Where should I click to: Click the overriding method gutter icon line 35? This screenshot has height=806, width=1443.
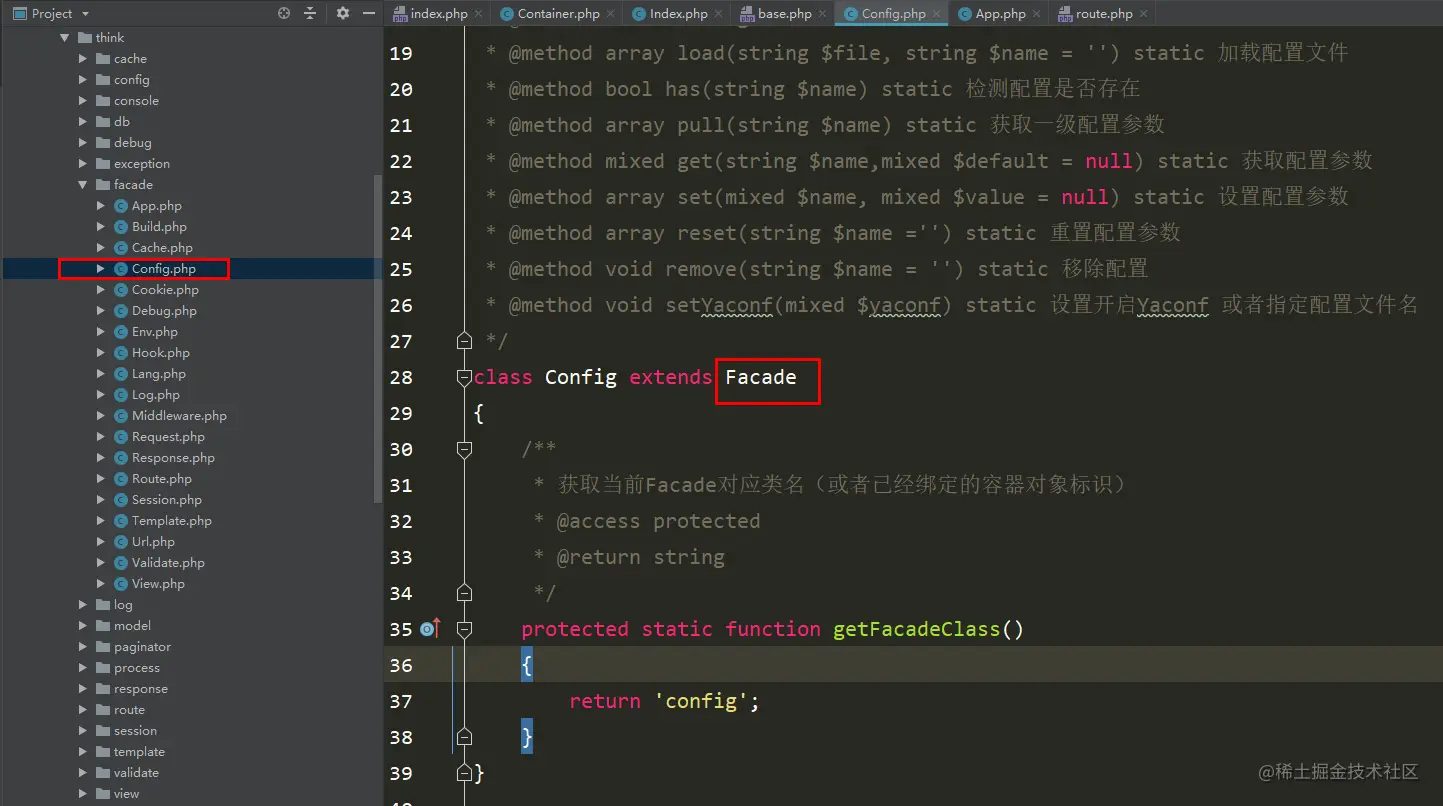pyautogui.click(x=430, y=629)
